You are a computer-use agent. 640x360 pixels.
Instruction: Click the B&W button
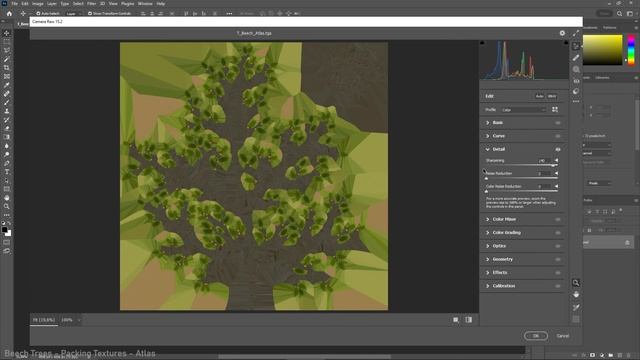click(x=552, y=96)
